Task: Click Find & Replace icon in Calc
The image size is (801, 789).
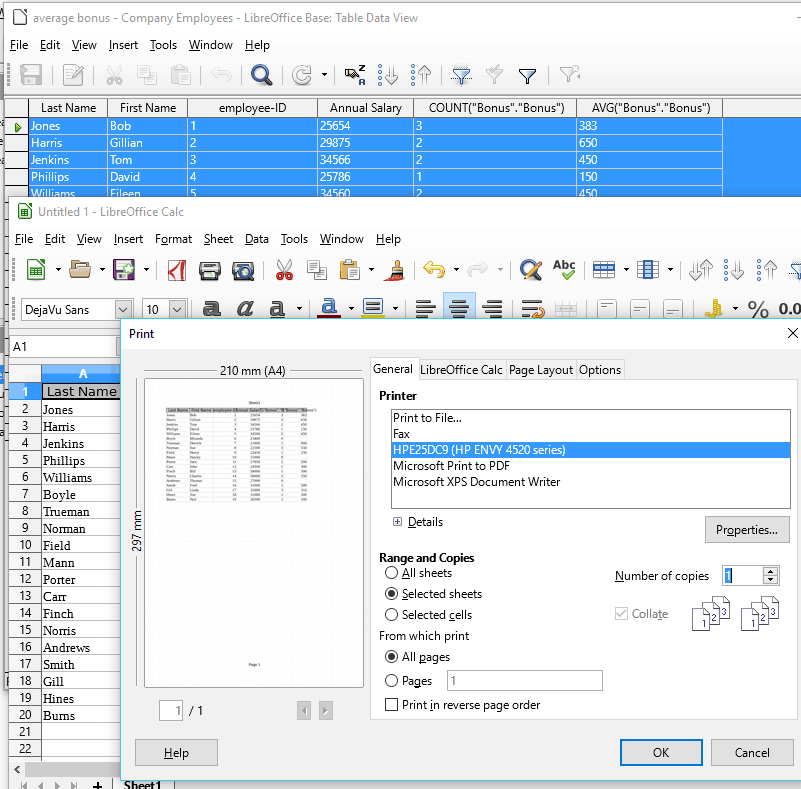Action: [x=531, y=270]
